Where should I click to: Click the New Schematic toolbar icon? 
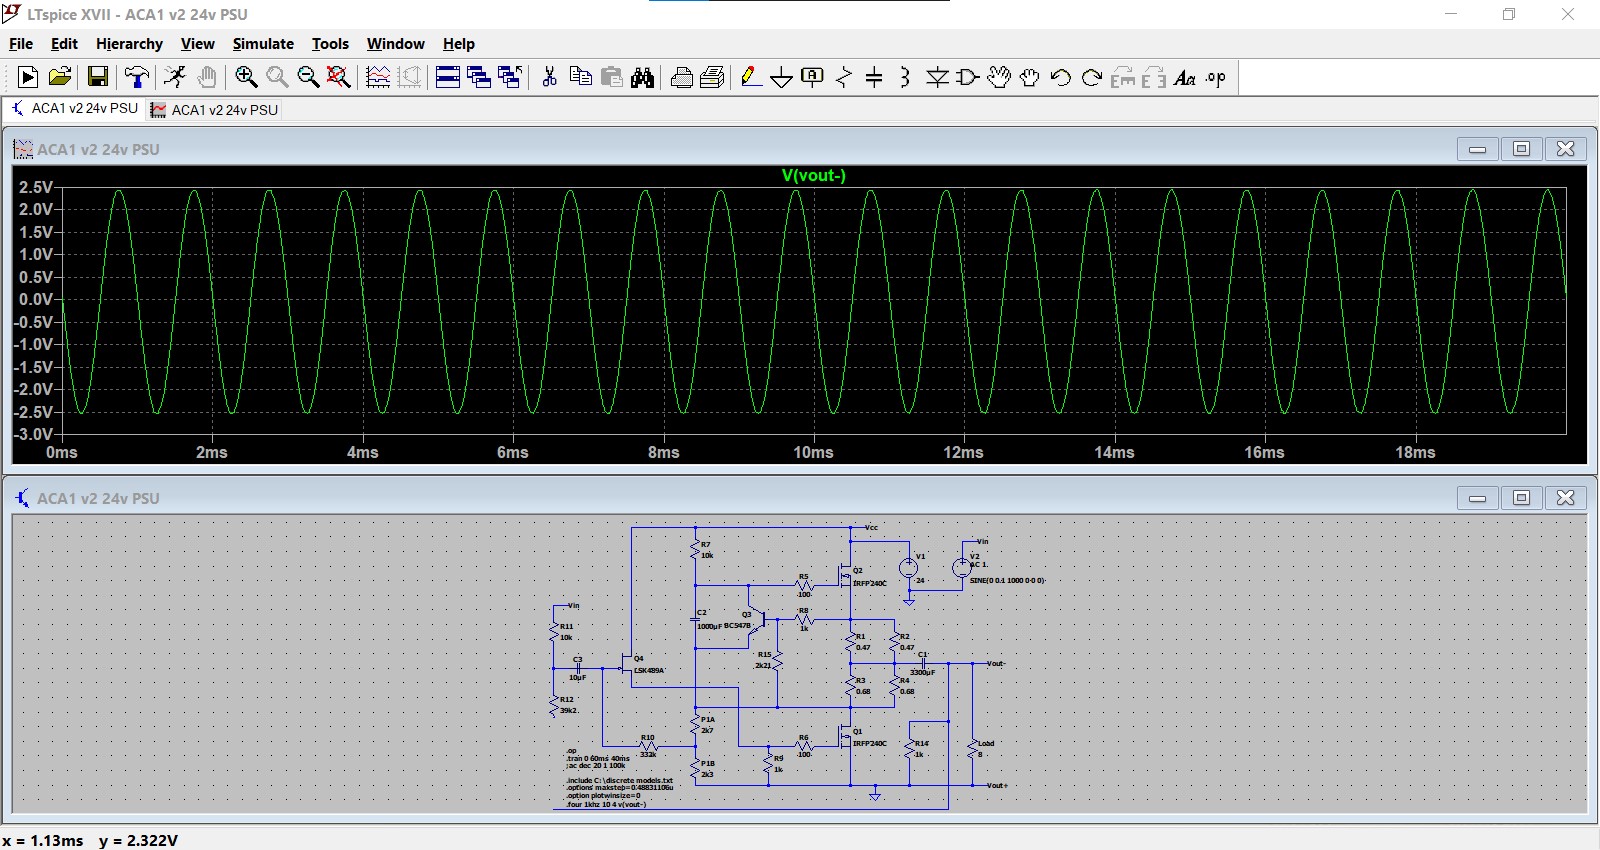tap(28, 77)
